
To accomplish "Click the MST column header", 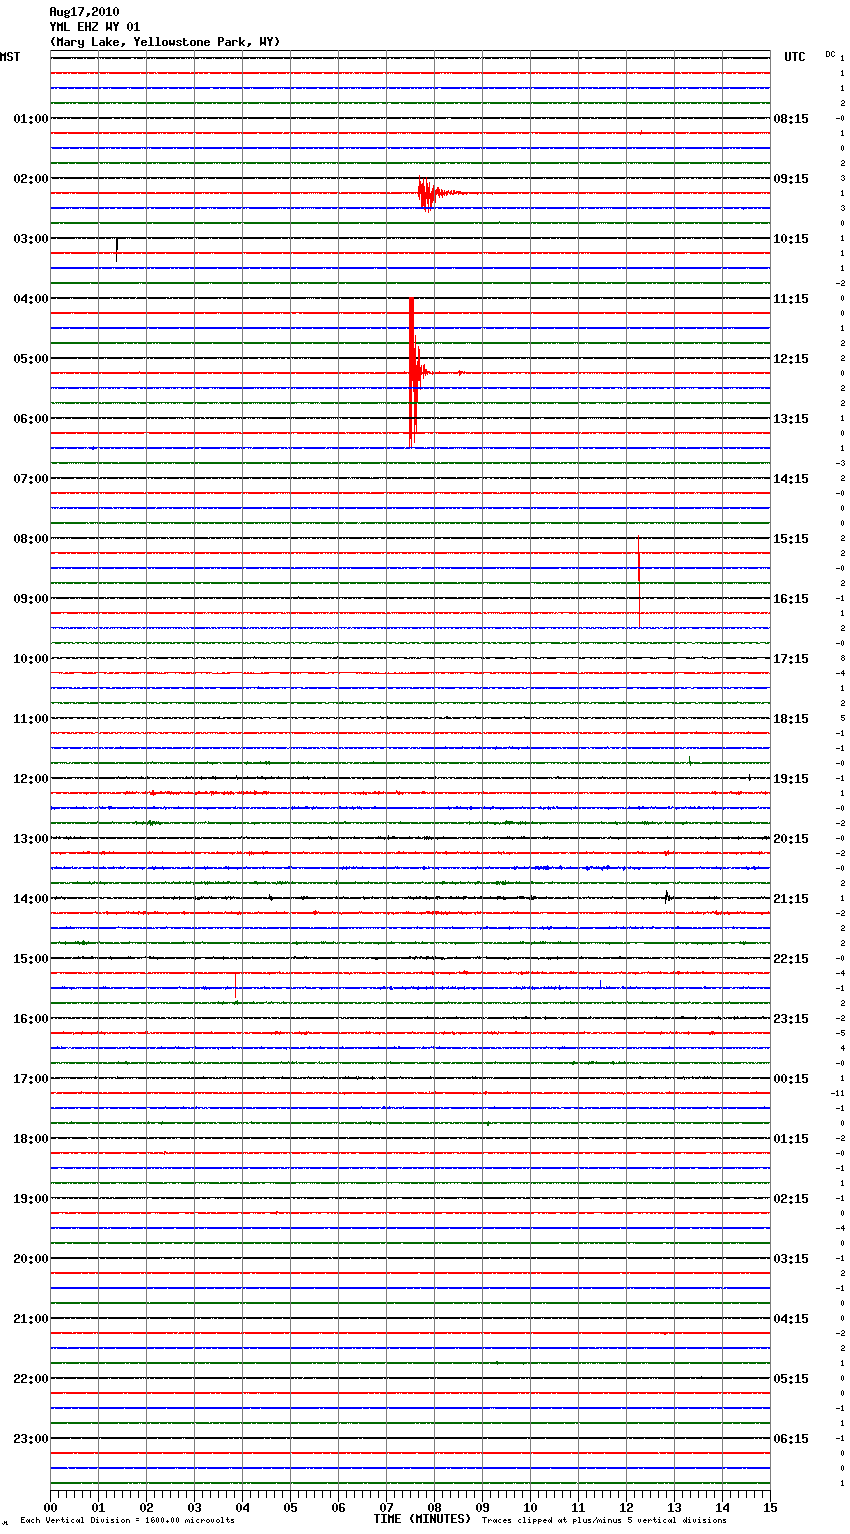I will [10, 57].
